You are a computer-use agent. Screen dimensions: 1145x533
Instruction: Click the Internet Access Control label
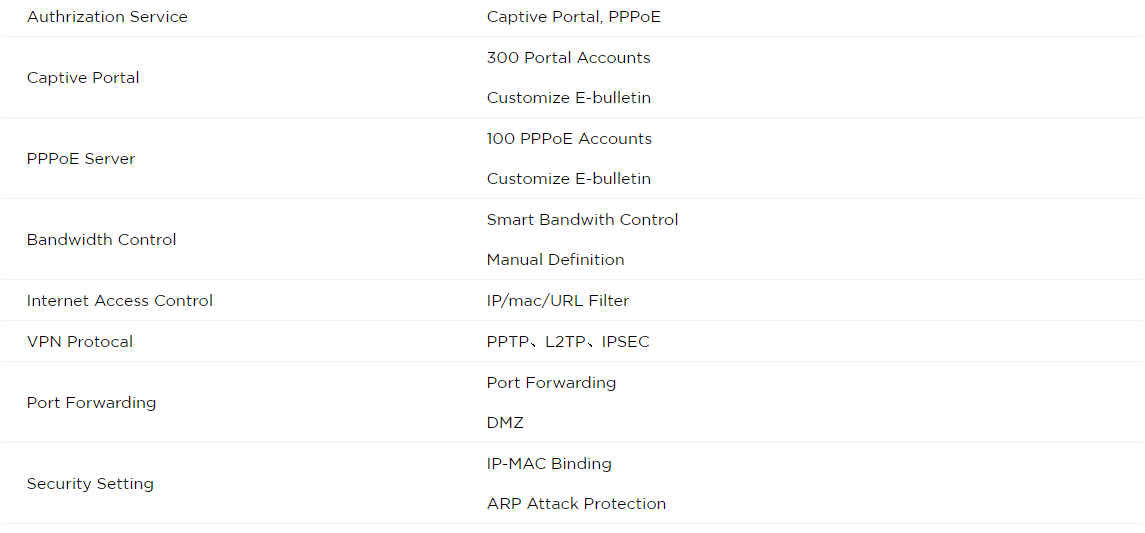click(120, 301)
